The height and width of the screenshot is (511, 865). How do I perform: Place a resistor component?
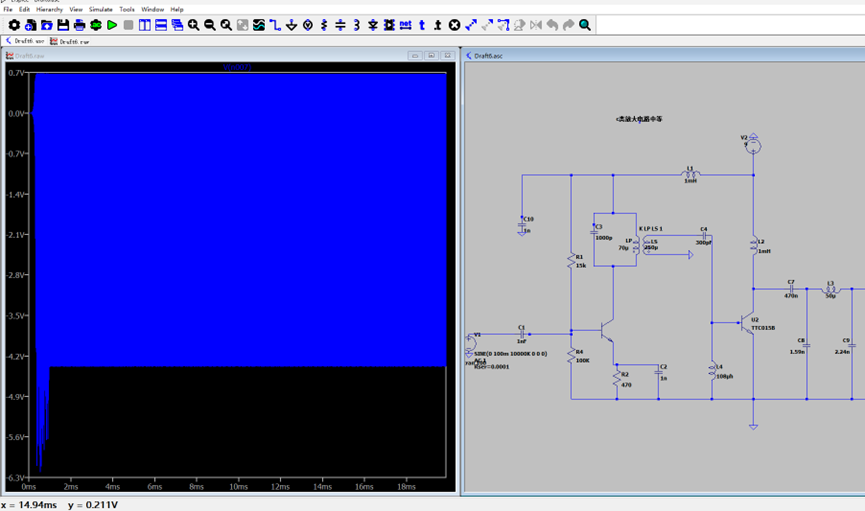(324, 25)
